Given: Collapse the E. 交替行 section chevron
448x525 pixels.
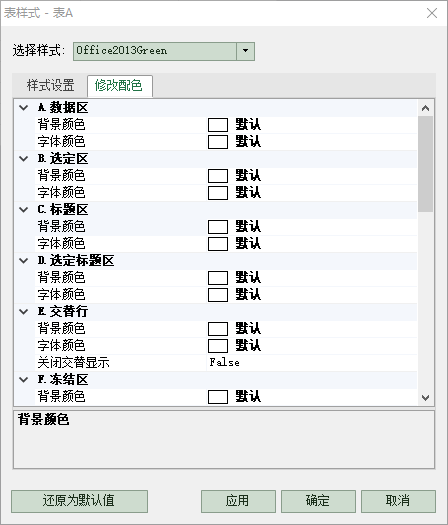Looking at the screenshot, I should 23,311.
